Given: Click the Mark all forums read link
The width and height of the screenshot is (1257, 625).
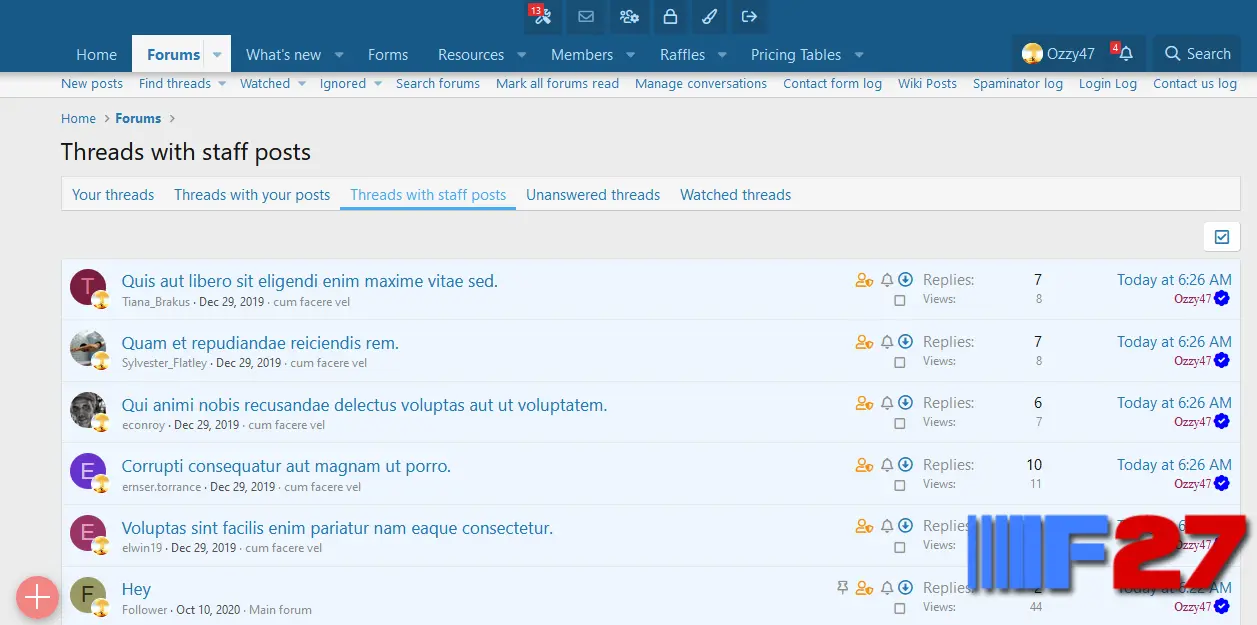Looking at the screenshot, I should tap(557, 84).
